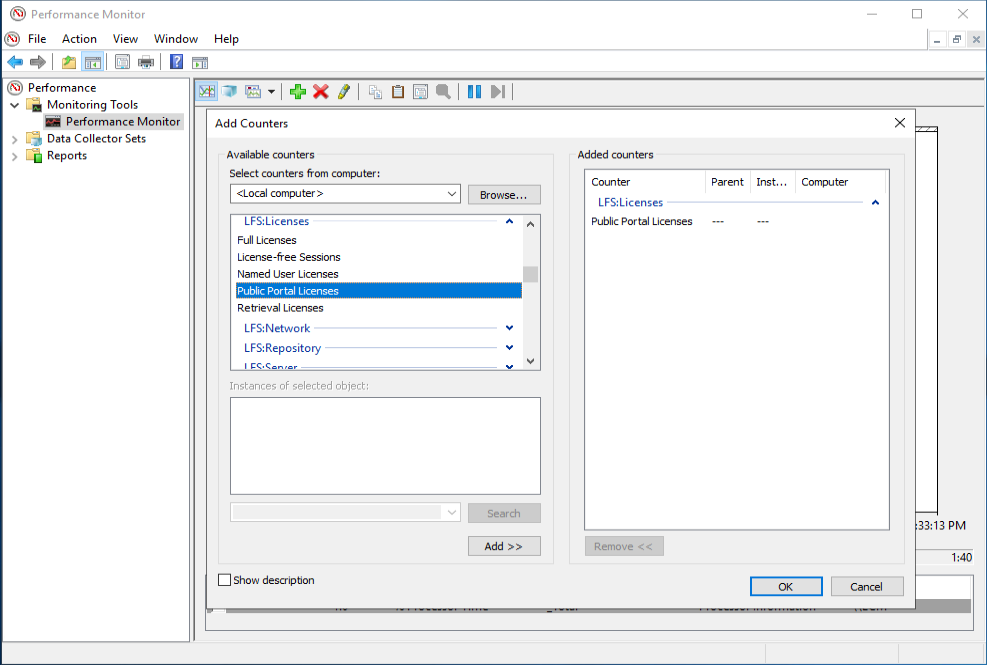Click the Forward arrow in the main toolbar
The height and width of the screenshot is (665, 987).
pyautogui.click(x=38, y=62)
